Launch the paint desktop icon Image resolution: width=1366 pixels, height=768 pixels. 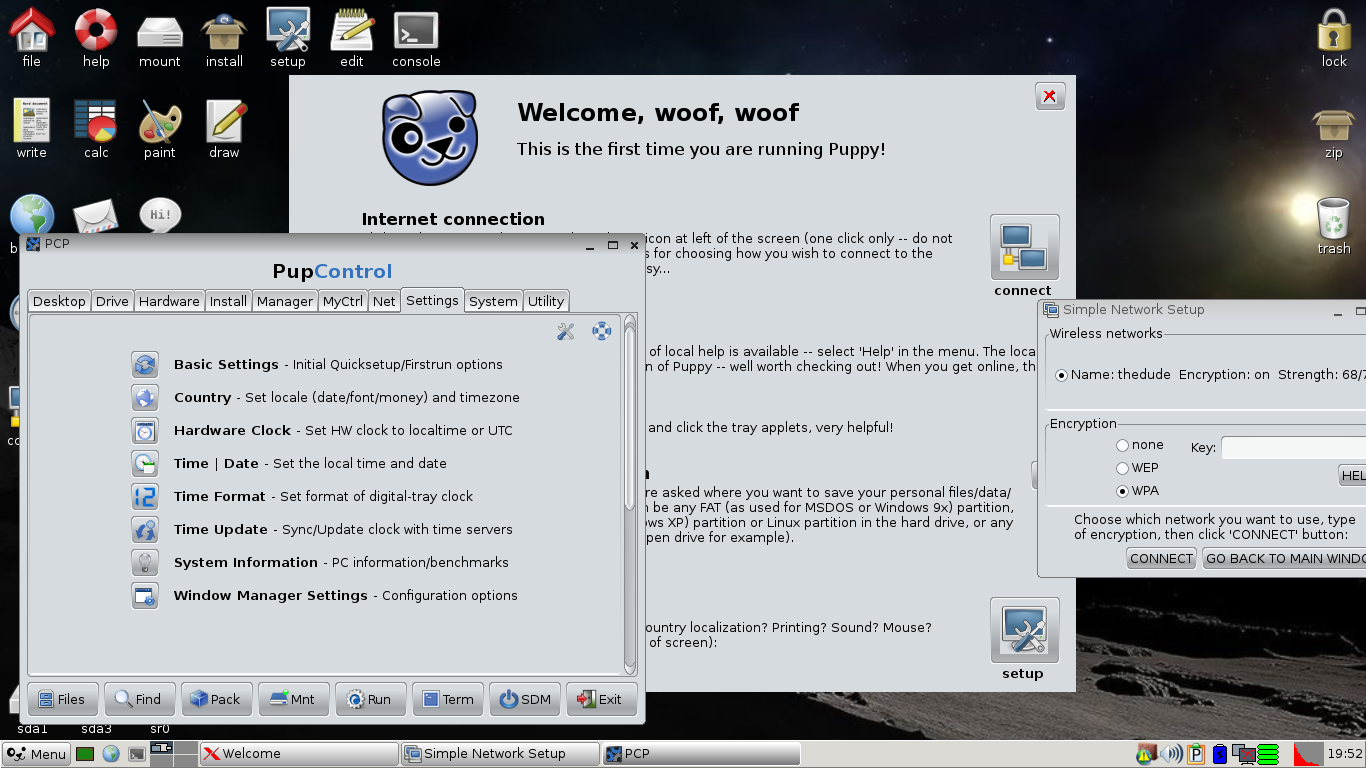(x=160, y=130)
